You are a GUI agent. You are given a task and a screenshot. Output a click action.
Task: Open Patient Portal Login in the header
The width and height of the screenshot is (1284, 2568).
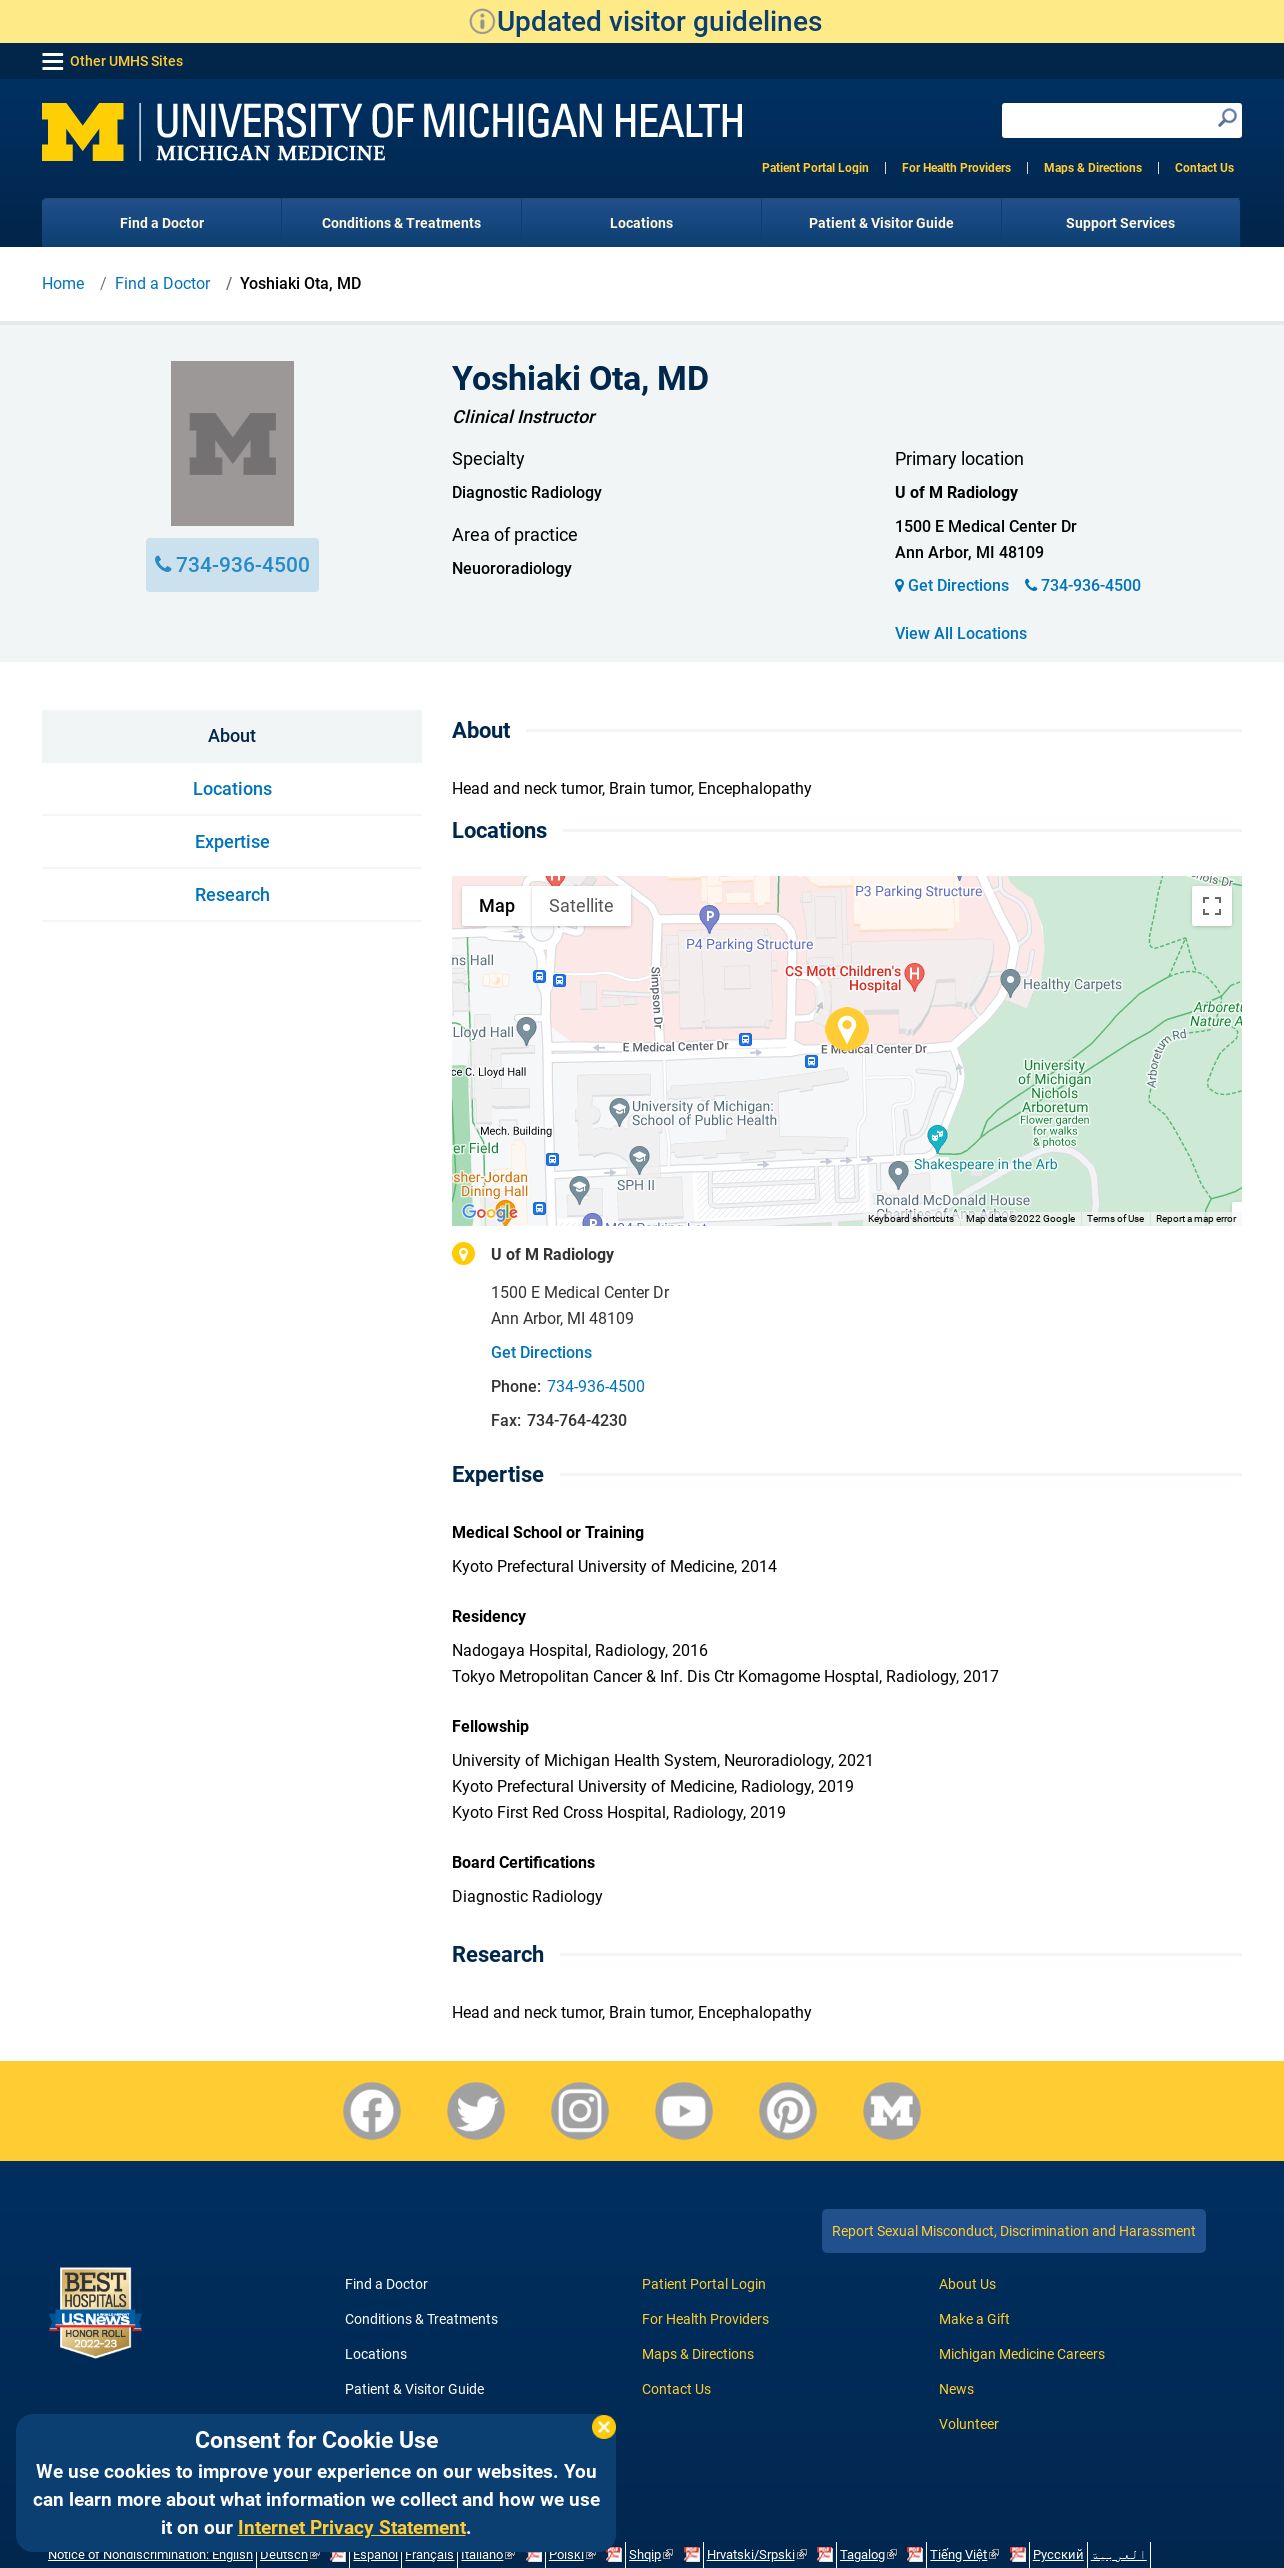815,168
